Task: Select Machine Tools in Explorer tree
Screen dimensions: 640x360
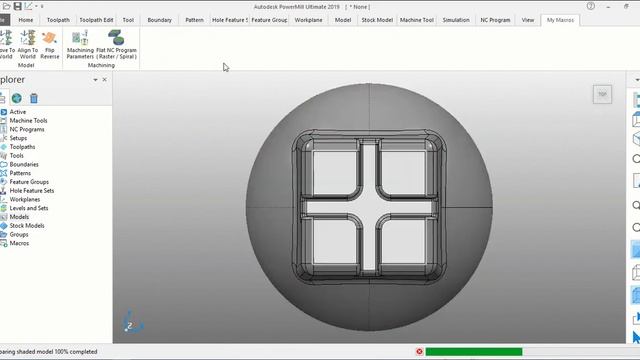Action: [28, 120]
